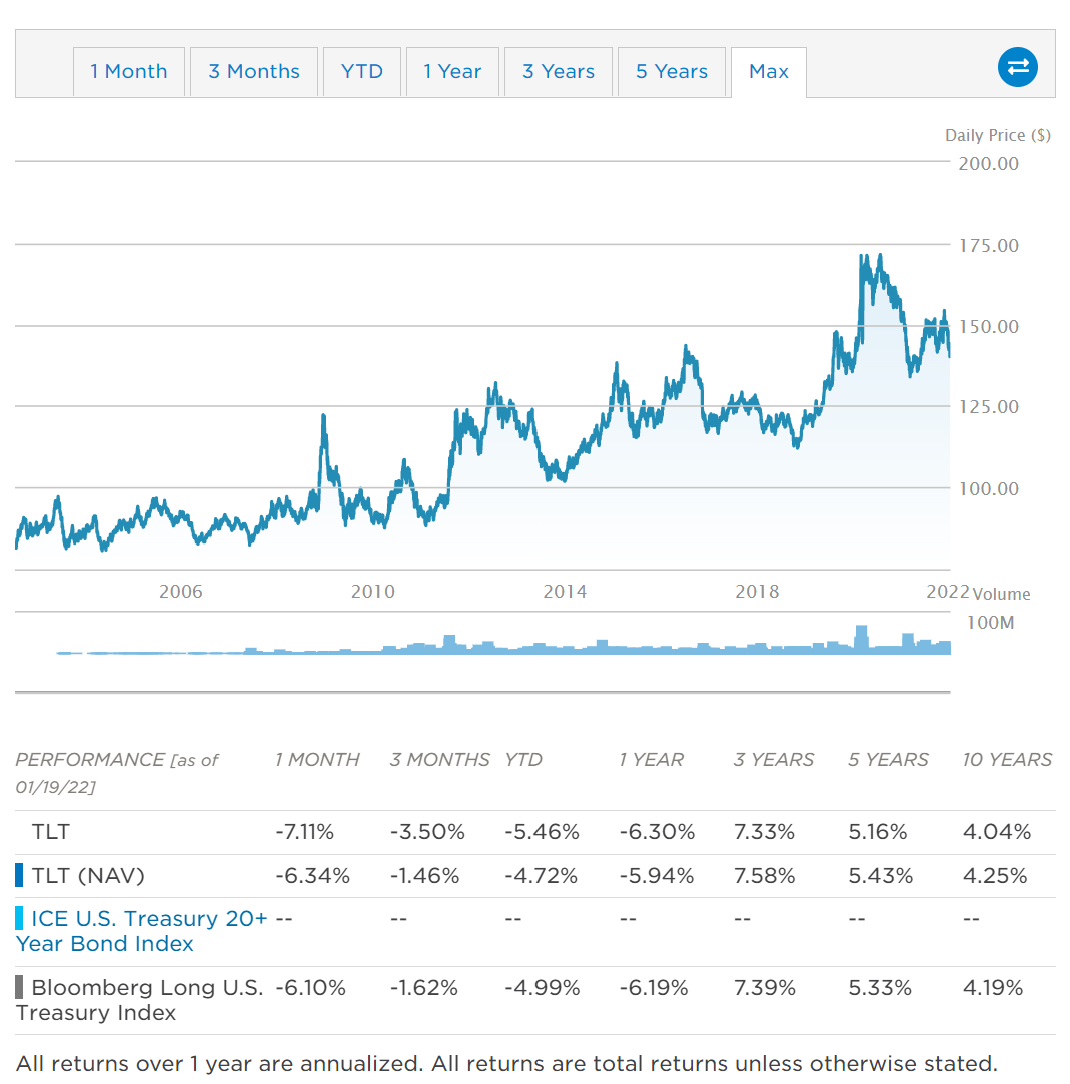Image resolution: width=1070 pixels, height=1084 pixels.
Task: Click TLT (NAV) 10 years value 4.25%
Action: [995, 875]
